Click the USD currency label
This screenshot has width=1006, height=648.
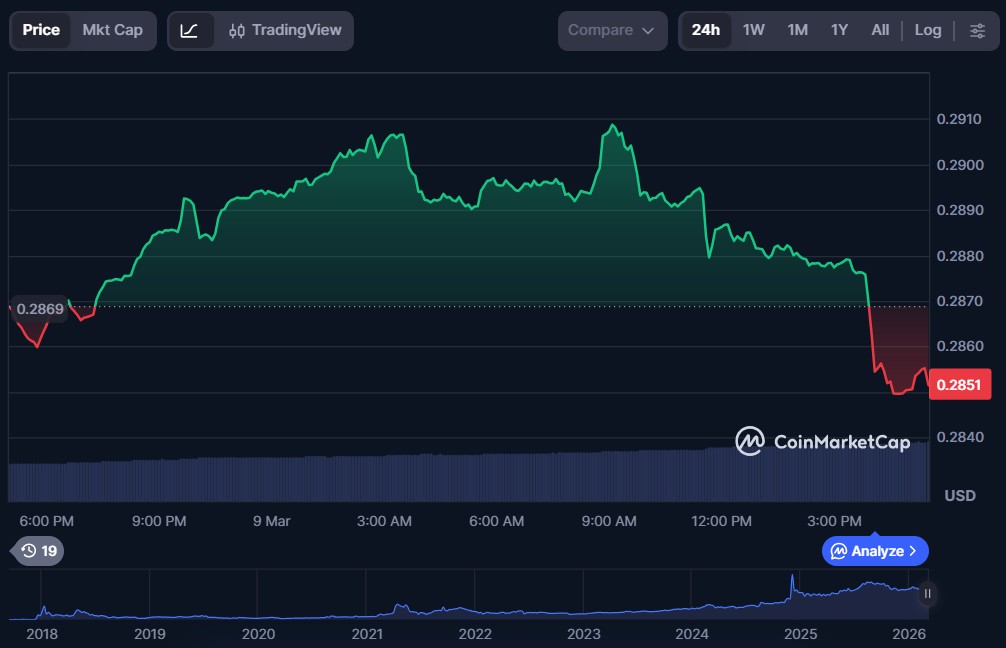pos(960,496)
